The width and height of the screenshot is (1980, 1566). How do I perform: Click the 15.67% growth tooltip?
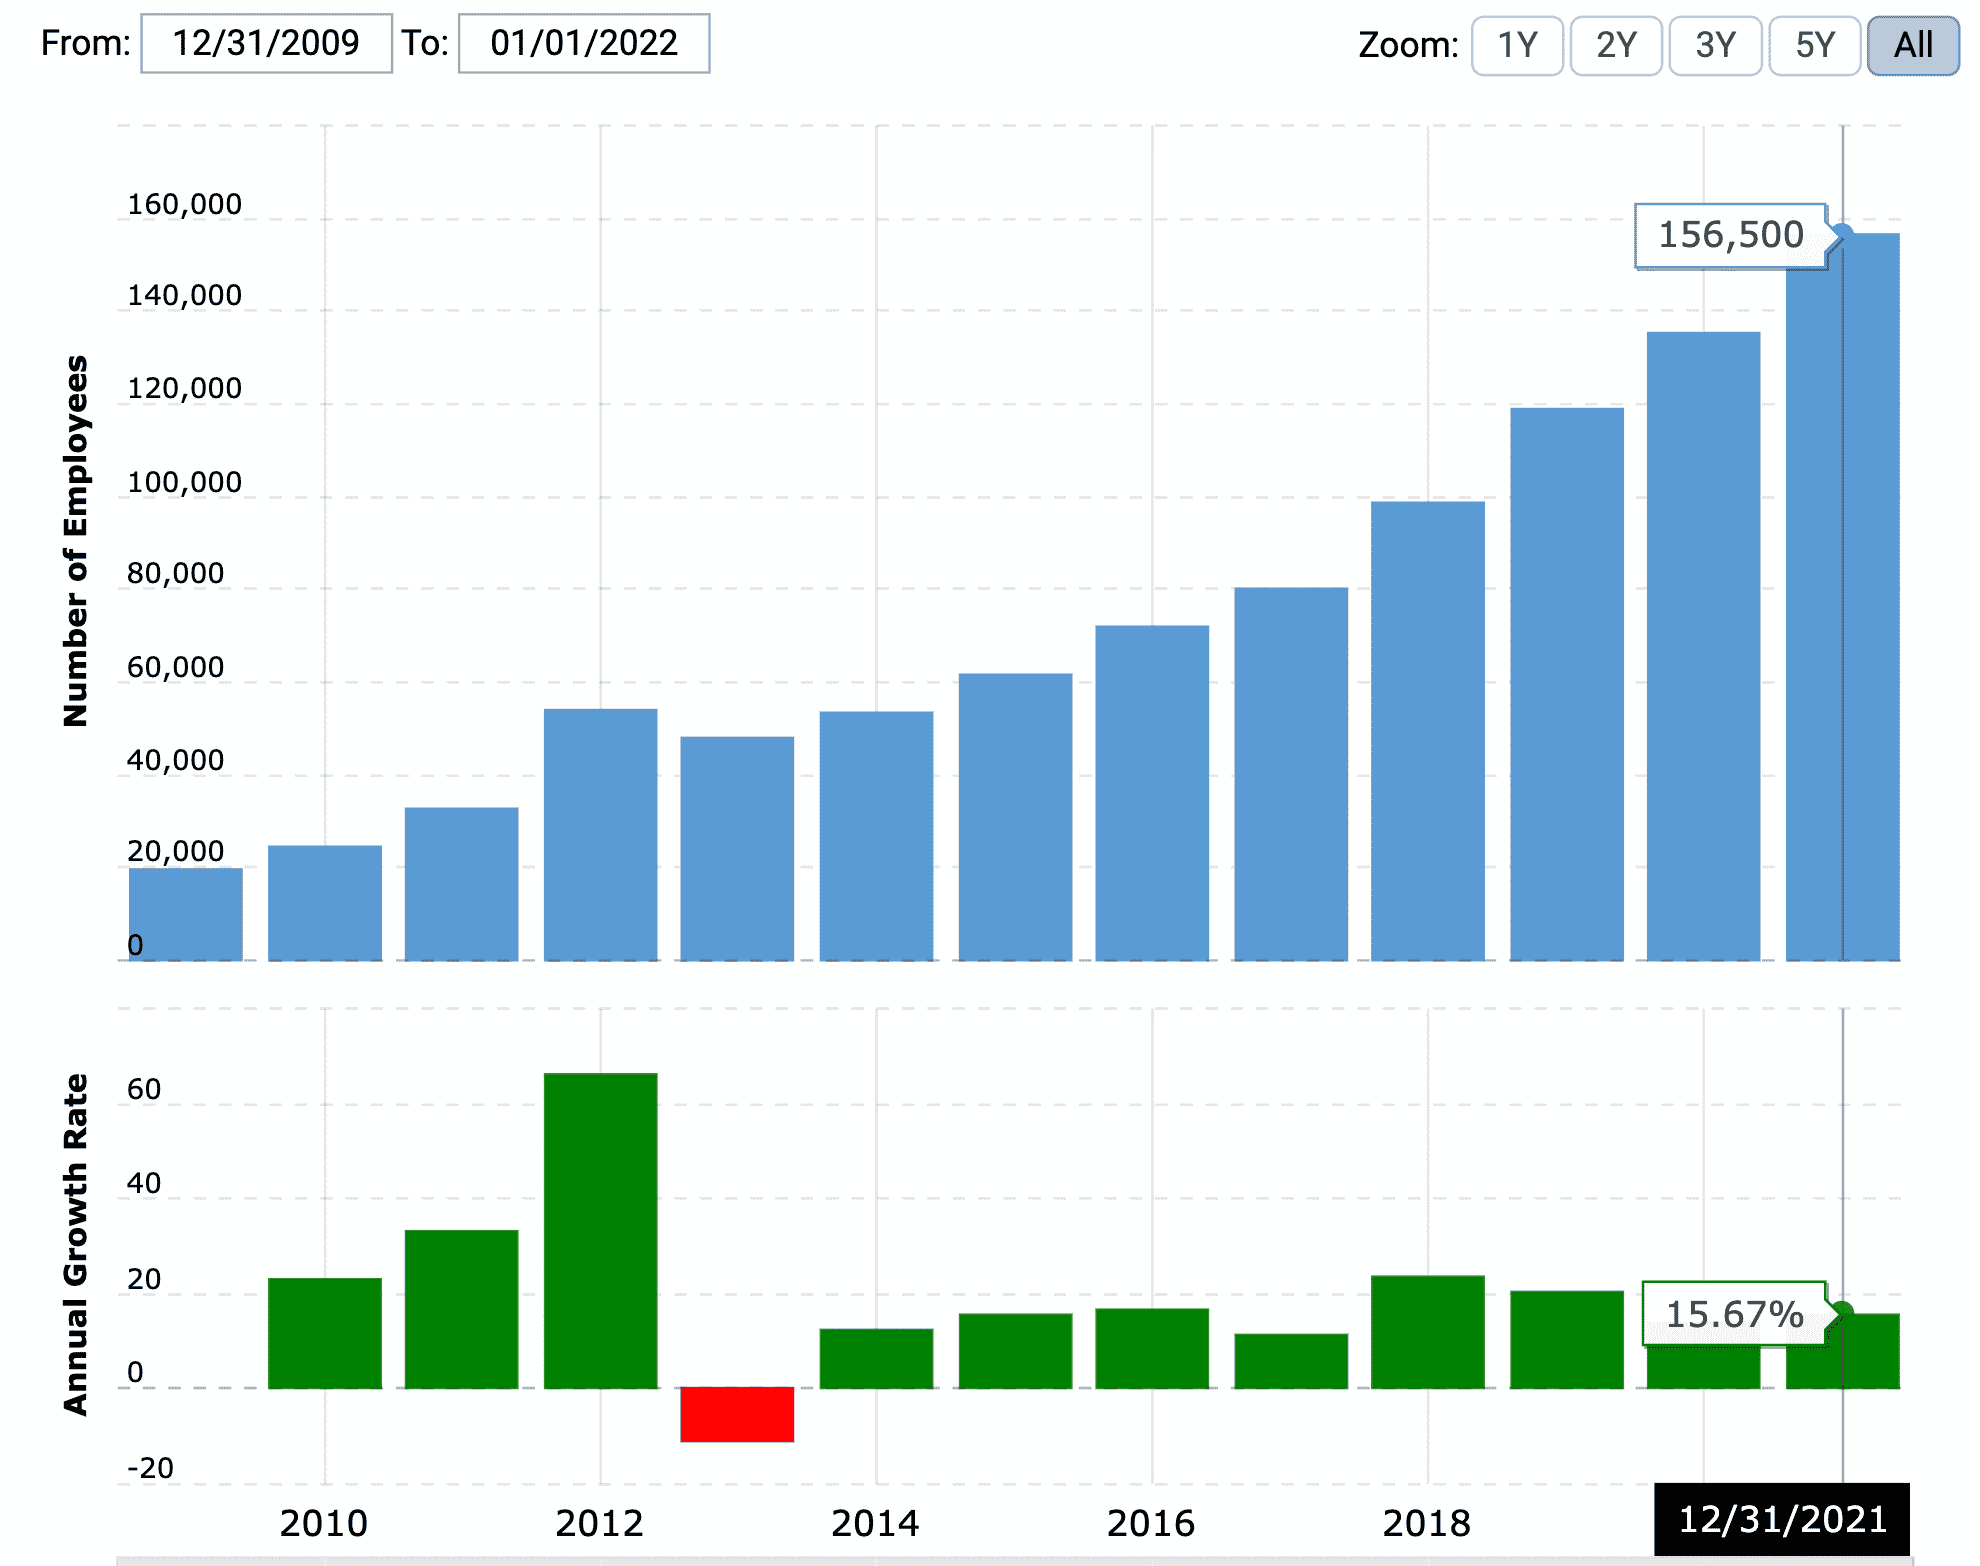pyautogui.click(x=1733, y=1314)
